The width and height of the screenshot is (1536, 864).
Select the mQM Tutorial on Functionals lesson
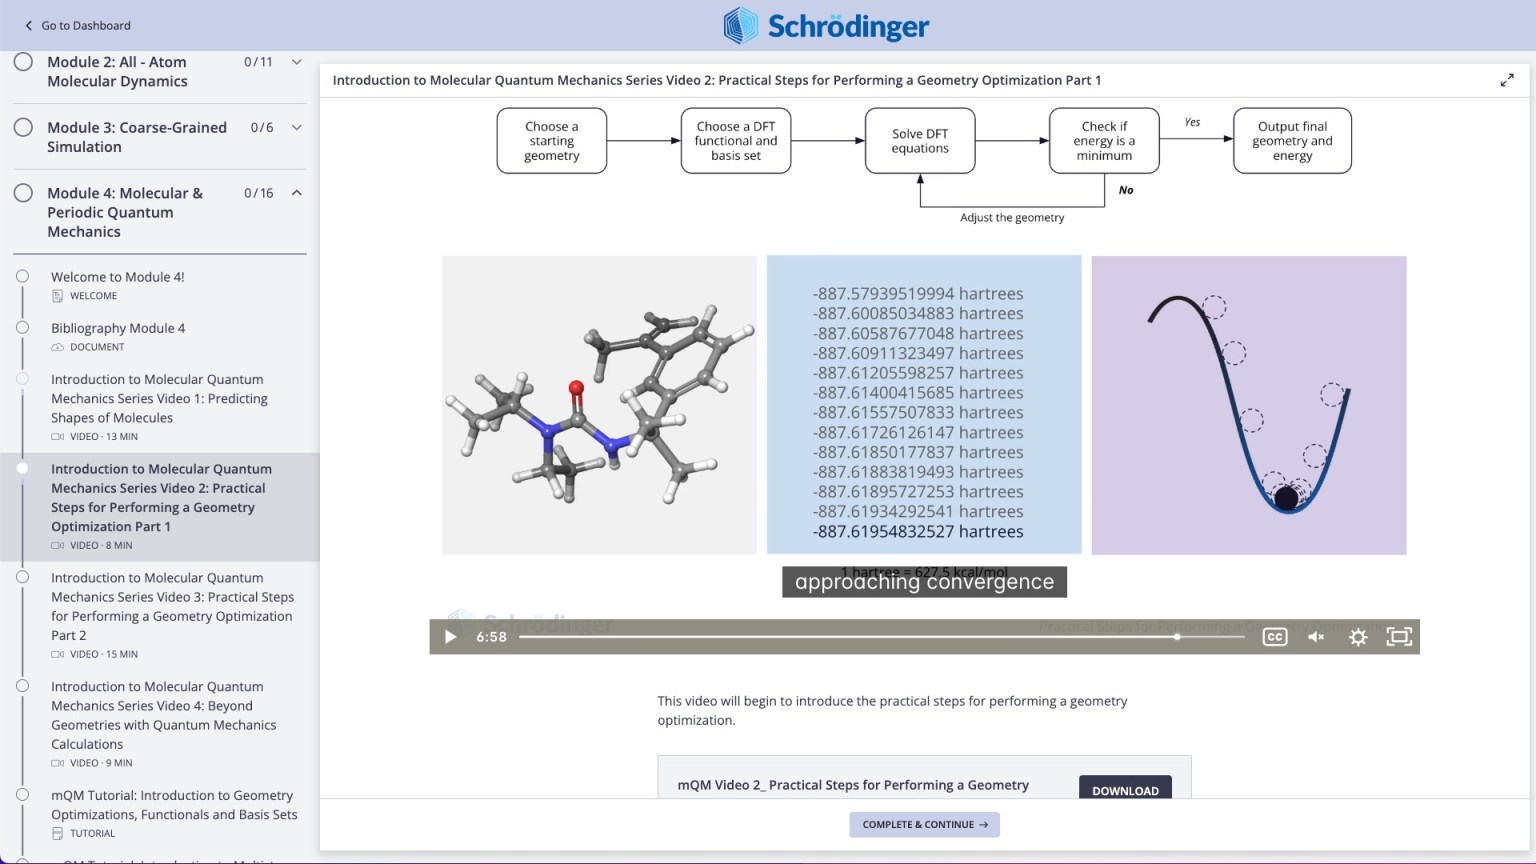coord(174,805)
